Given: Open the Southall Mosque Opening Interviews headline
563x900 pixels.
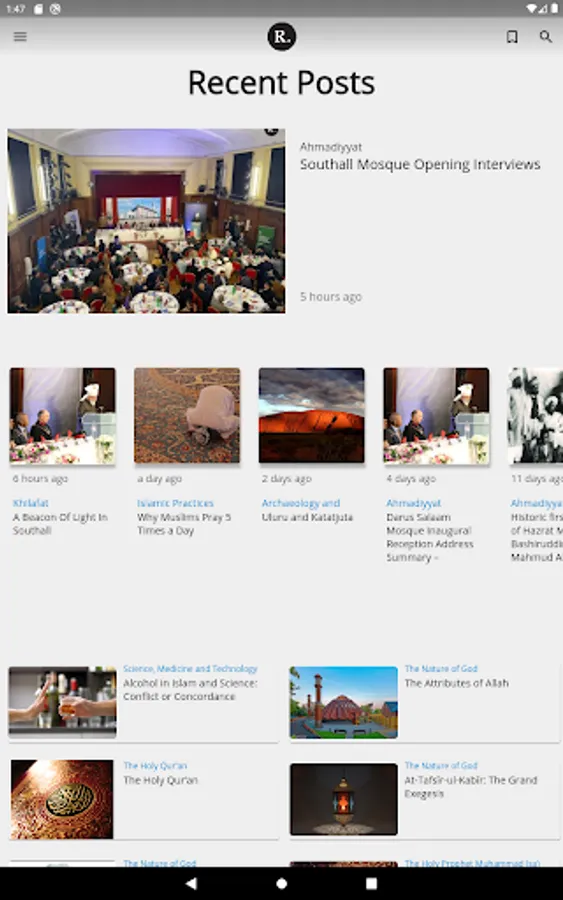Looking at the screenshot, I should pos(420,165).
